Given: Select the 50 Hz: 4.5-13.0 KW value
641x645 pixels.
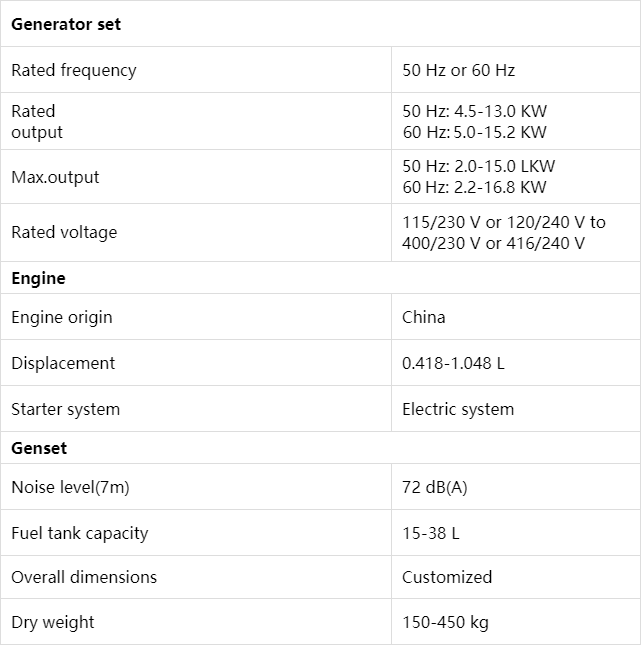Looking at the screenshot, I should click(x=474, y=111).
